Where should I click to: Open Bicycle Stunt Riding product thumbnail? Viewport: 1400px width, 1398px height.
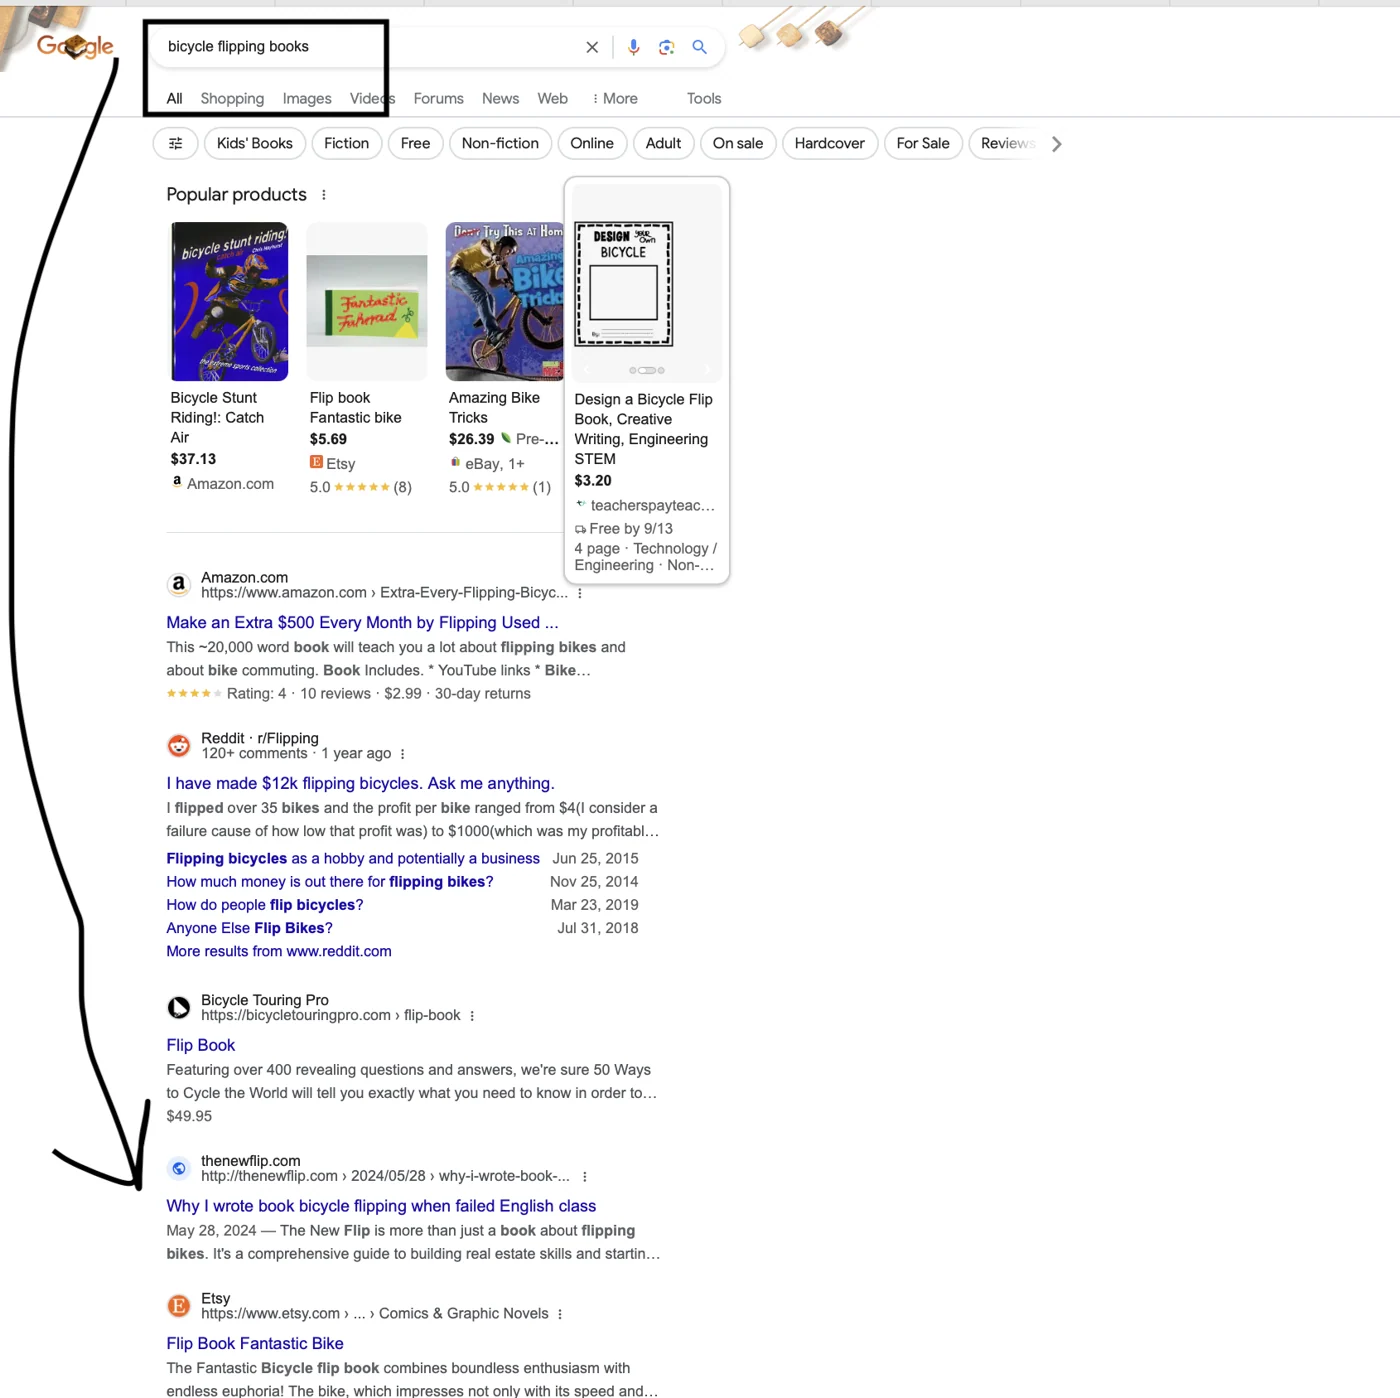coord(229,301)
